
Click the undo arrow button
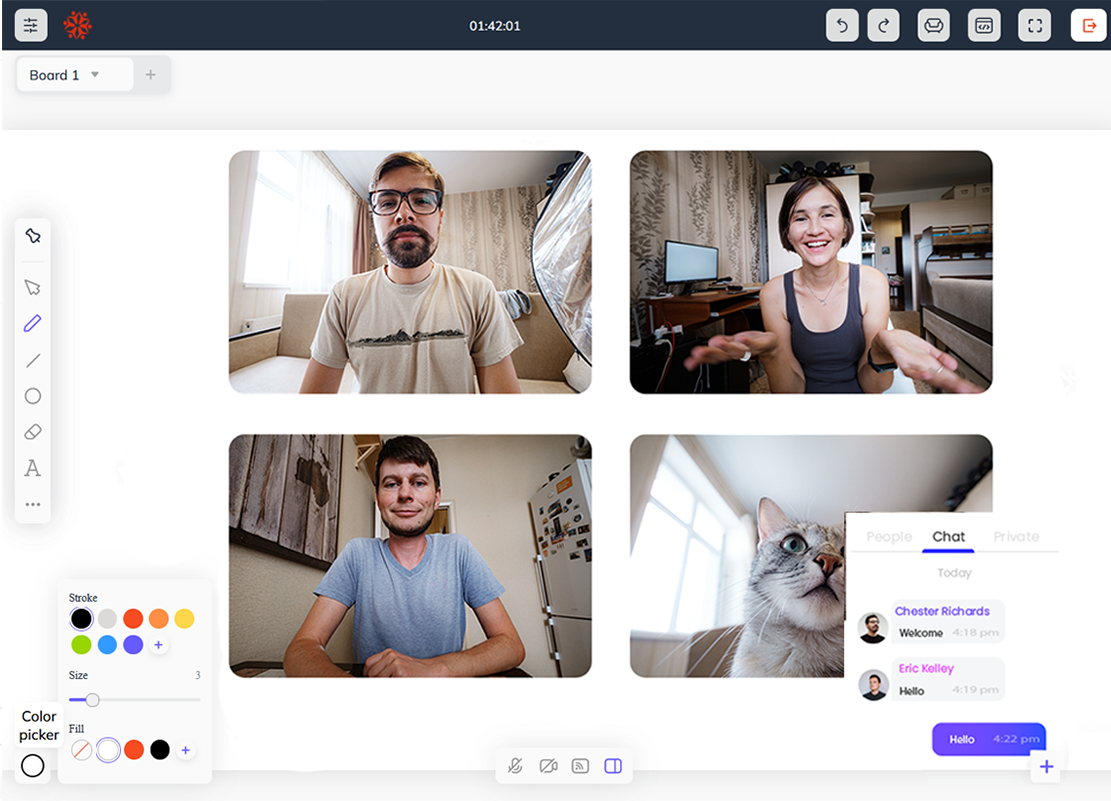(x=842, y=25)
